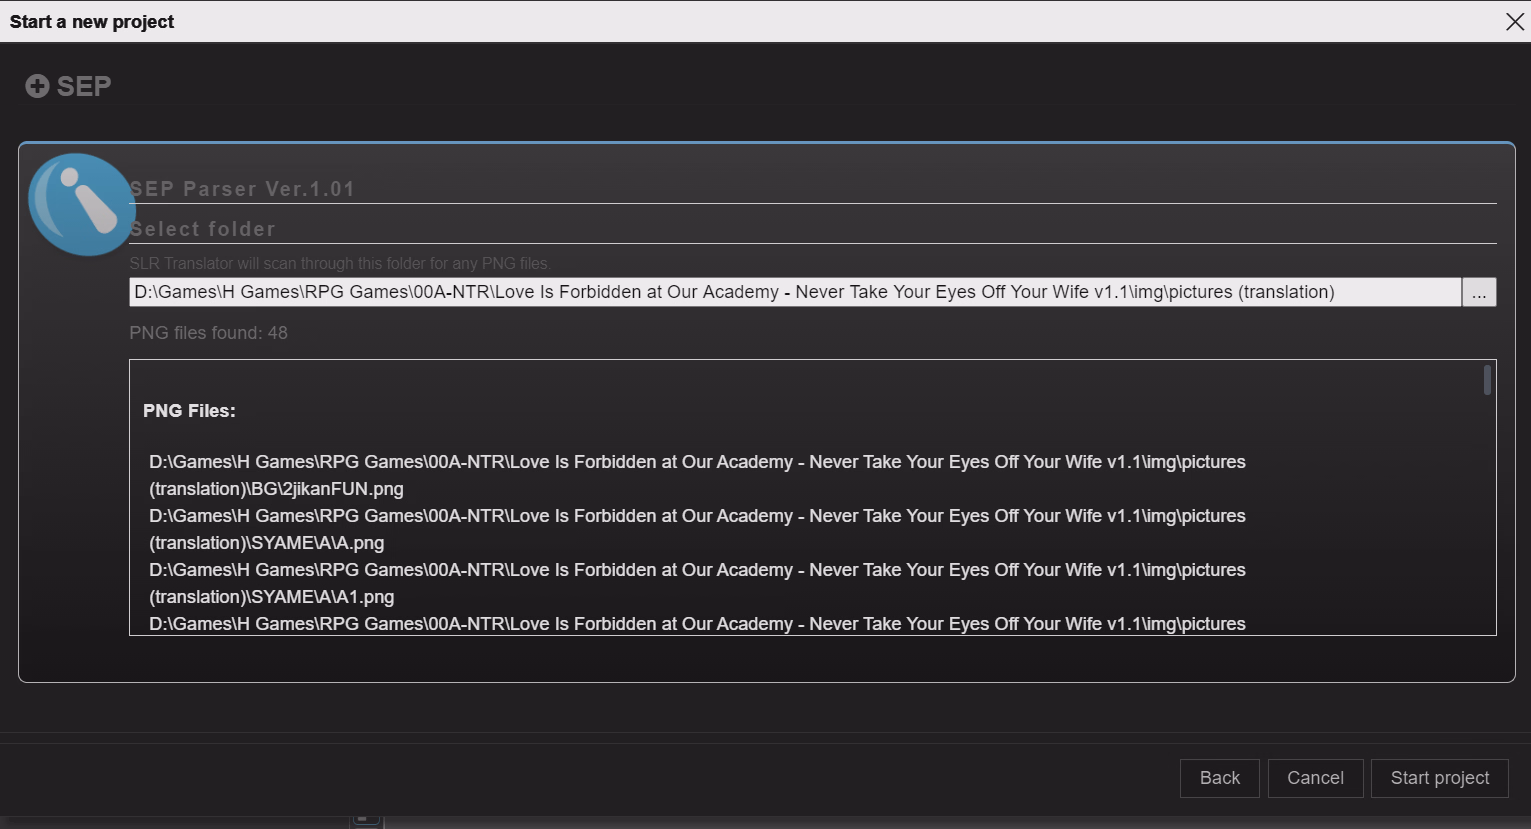Viewport: 1531px width, 829px height.
Task: Click the folder path input field
Action: 794,292
